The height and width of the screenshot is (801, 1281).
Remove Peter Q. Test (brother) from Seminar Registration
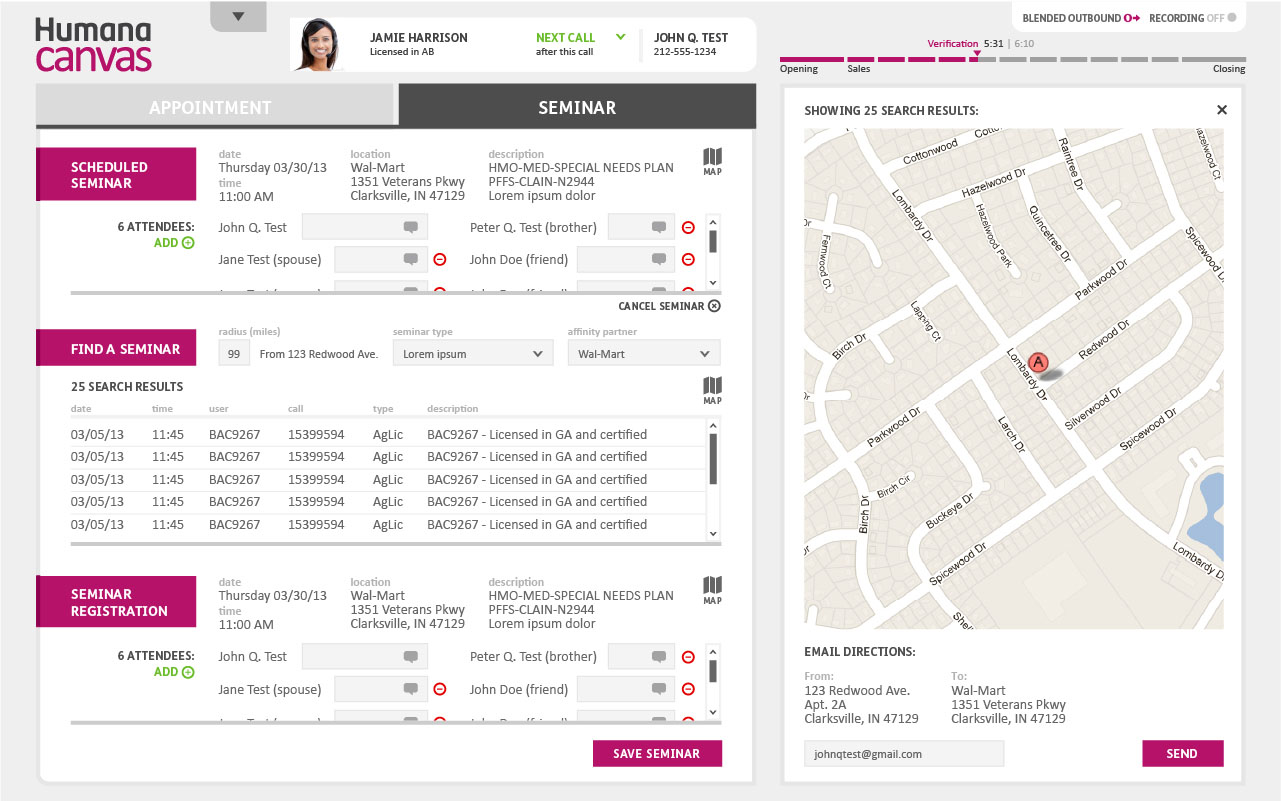[x=688, y=657]
